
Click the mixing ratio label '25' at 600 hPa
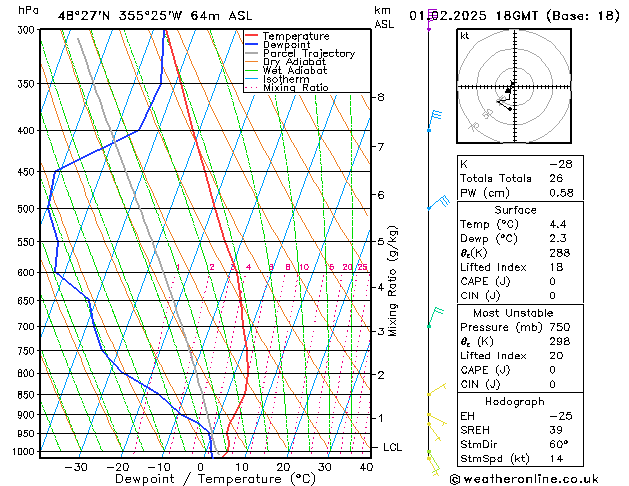362,267
